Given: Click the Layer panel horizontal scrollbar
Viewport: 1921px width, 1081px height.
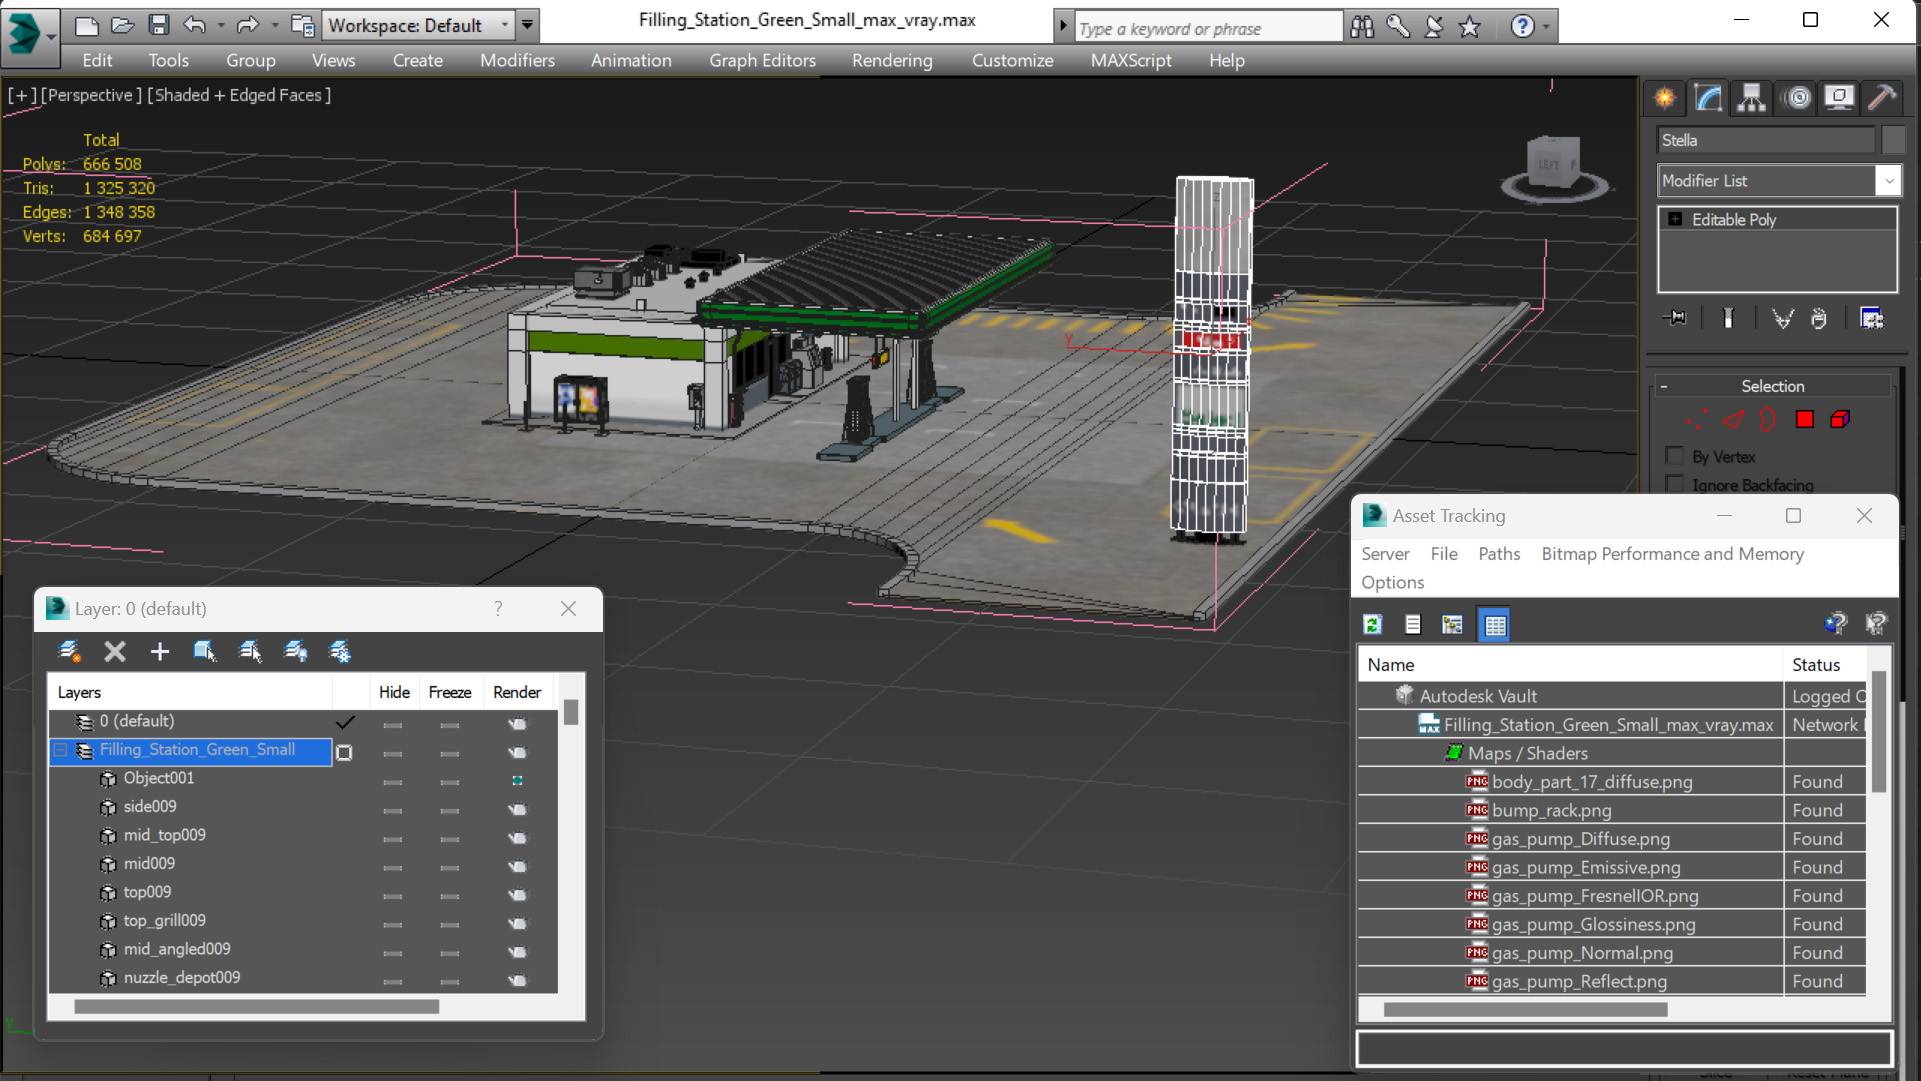Looking at the screenshot, I should pyautogui.click(x=256, y=1006).
